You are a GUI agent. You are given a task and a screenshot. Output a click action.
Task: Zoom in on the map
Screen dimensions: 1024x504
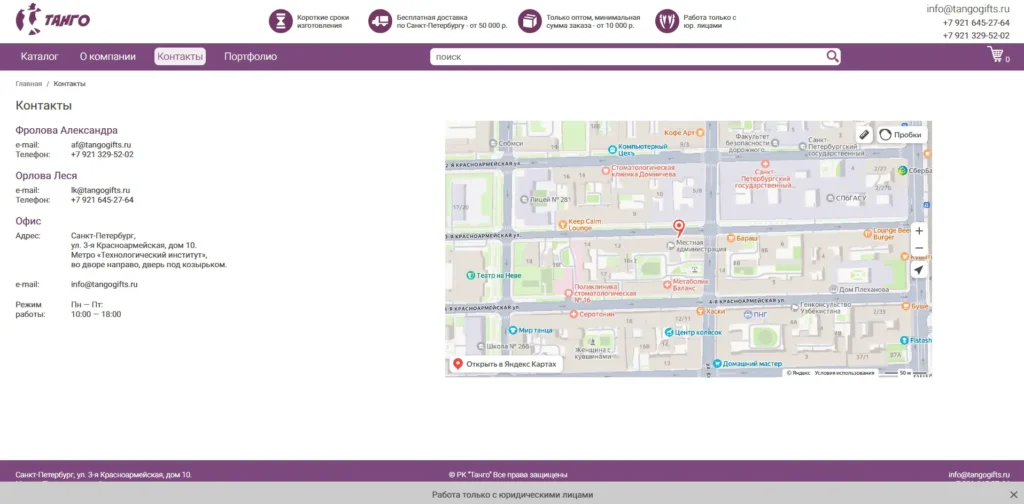919,231
